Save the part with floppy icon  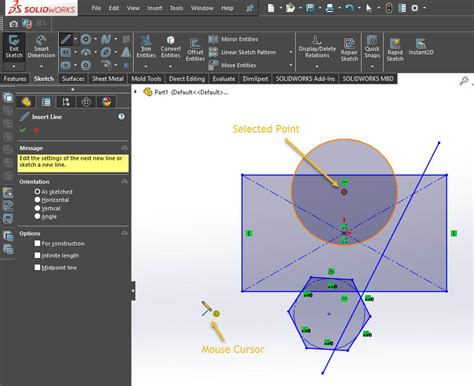310,8
